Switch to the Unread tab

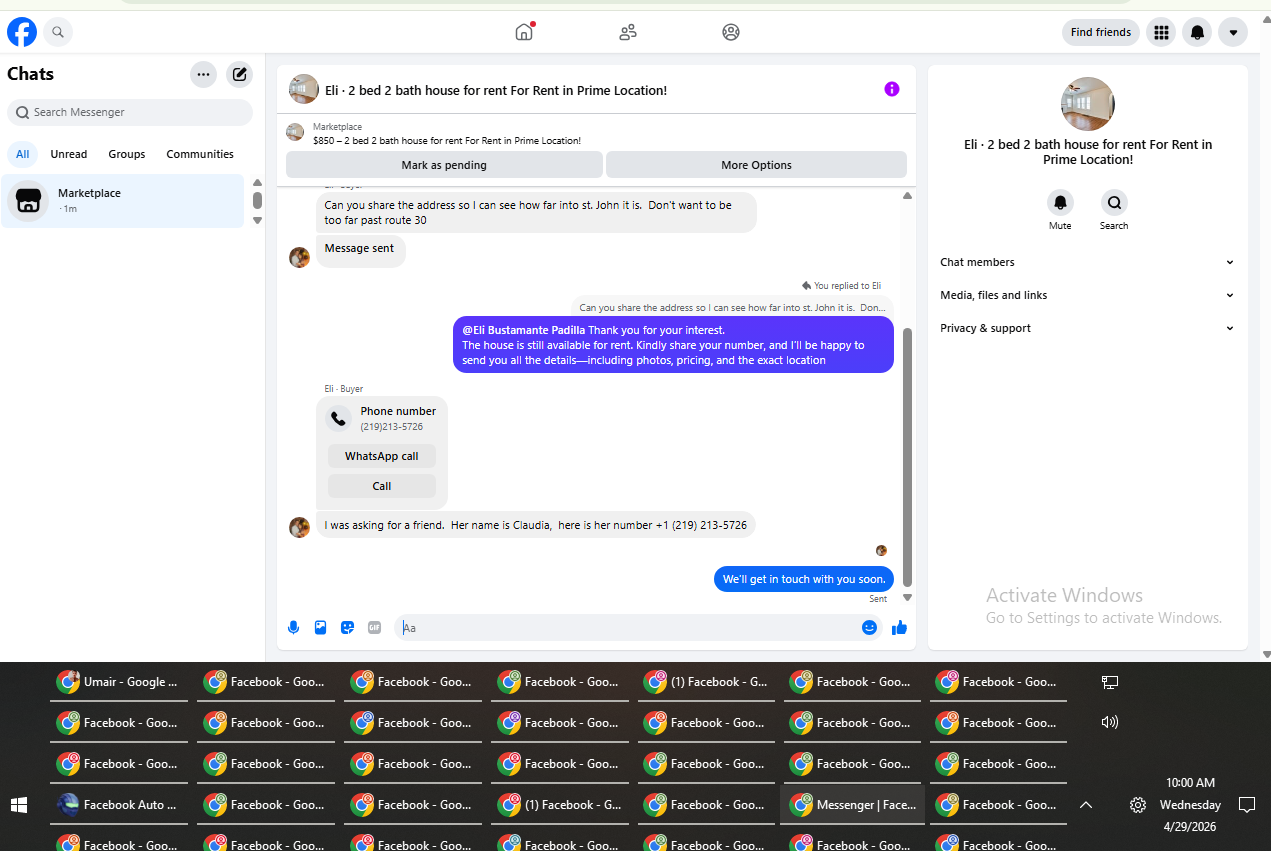[69, 154]
